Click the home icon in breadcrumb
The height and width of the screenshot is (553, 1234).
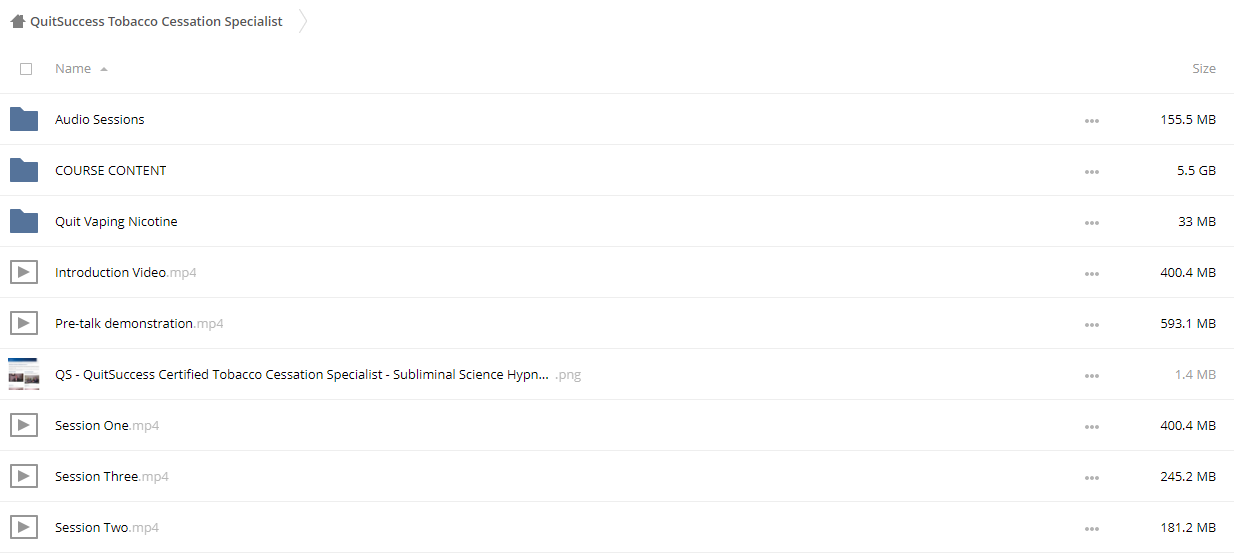(18, 21)
